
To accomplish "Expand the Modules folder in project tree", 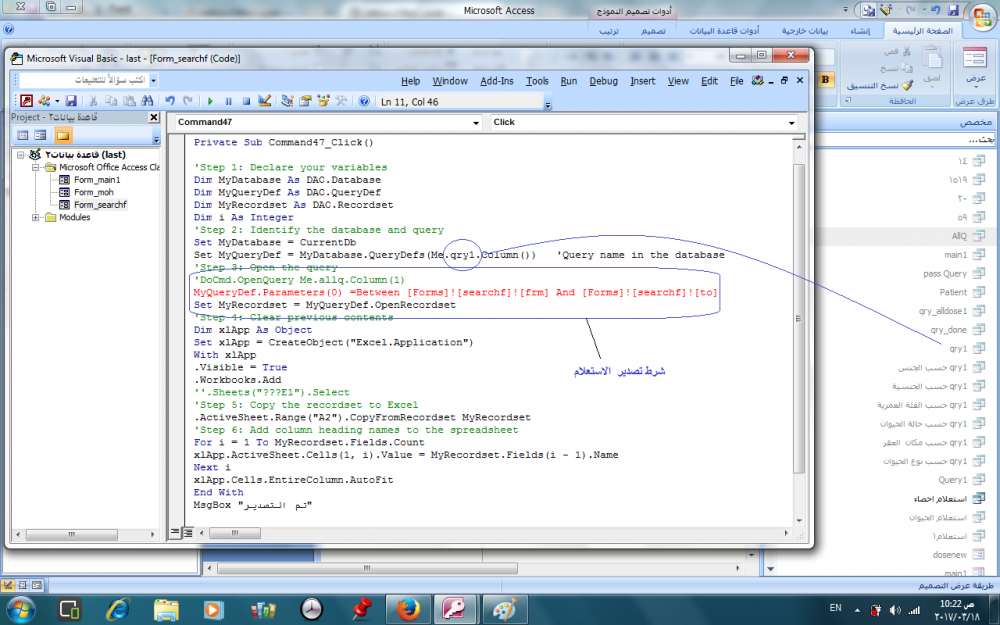I will (x=36, y=217).
